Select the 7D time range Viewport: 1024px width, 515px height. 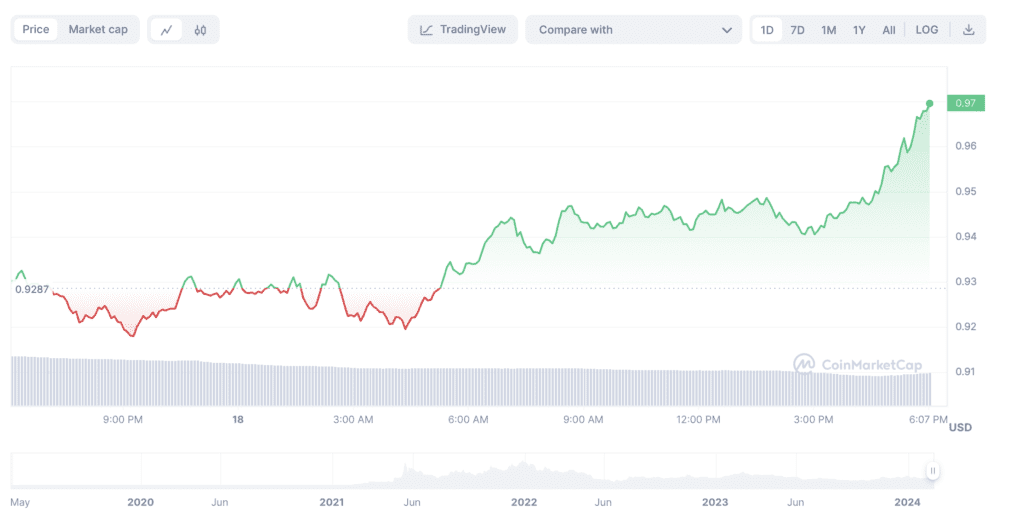click(x=797, y=30)
